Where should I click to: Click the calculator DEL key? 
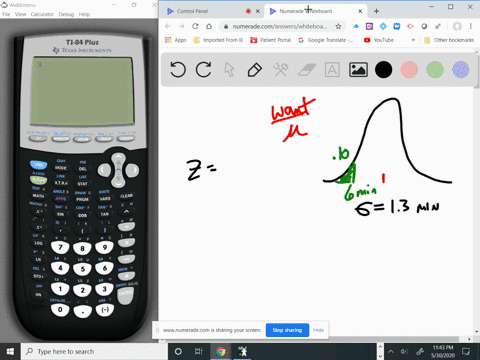[x=82, y=169]
